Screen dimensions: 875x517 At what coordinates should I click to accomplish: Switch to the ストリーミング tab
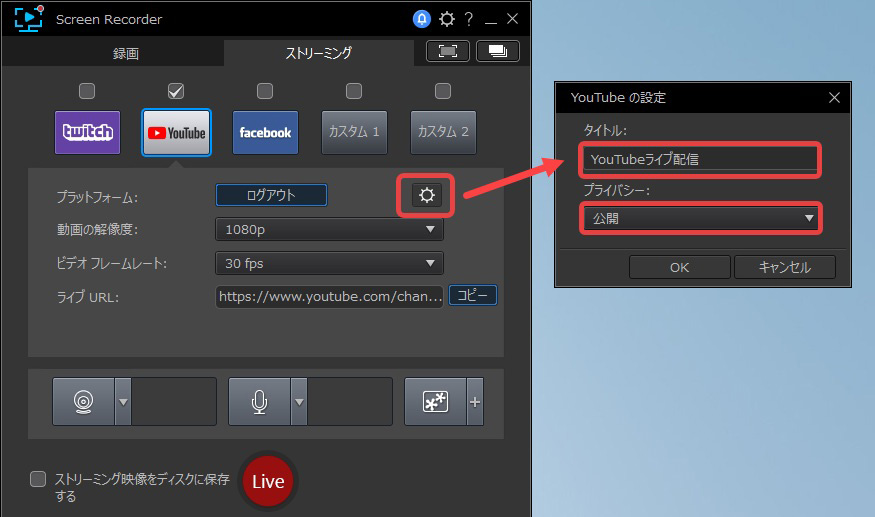click(319, 53)
